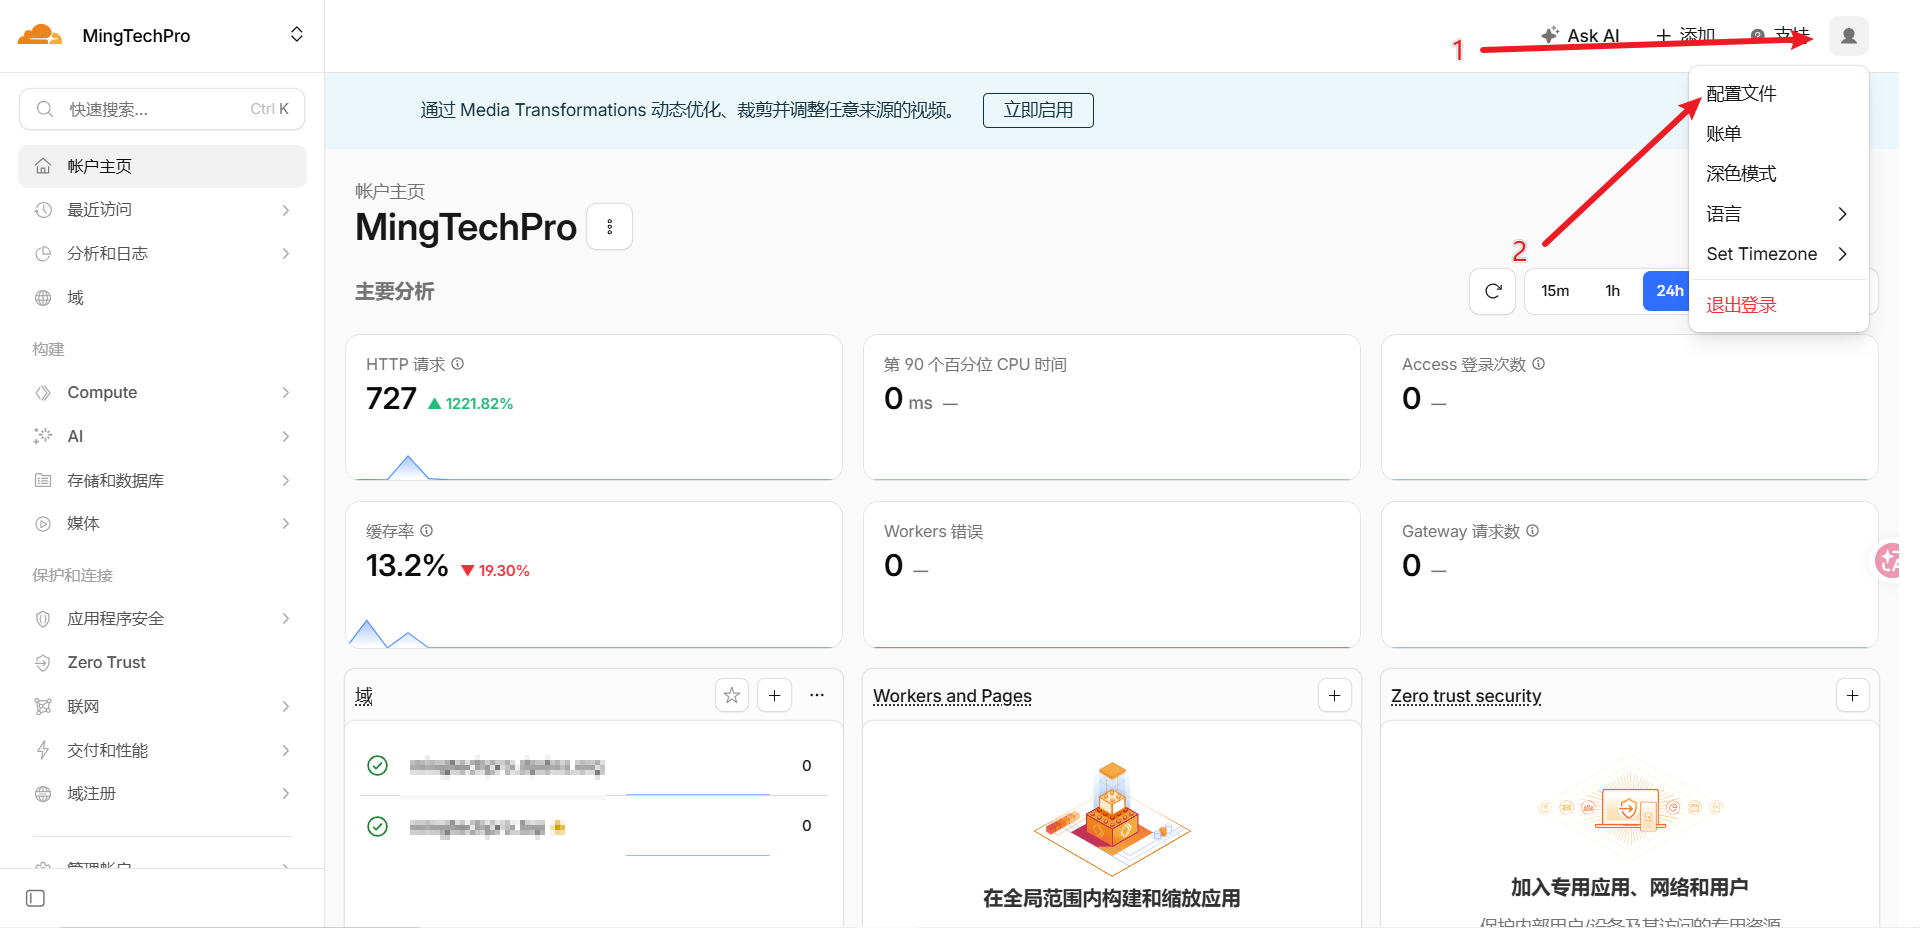Click the Compute diamond icon
This screenshot has height=928, width=1920.
(43, 393)
